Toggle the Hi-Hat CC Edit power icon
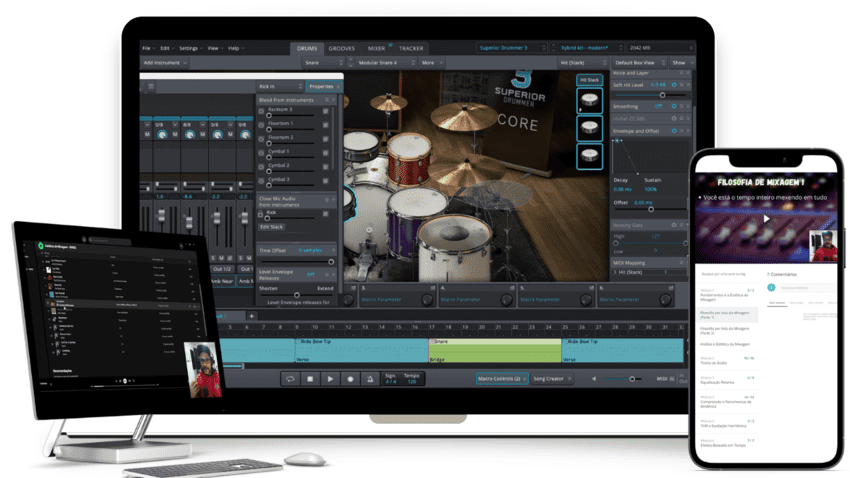Screen dimensions: 850x478 (x=674, y=118)
